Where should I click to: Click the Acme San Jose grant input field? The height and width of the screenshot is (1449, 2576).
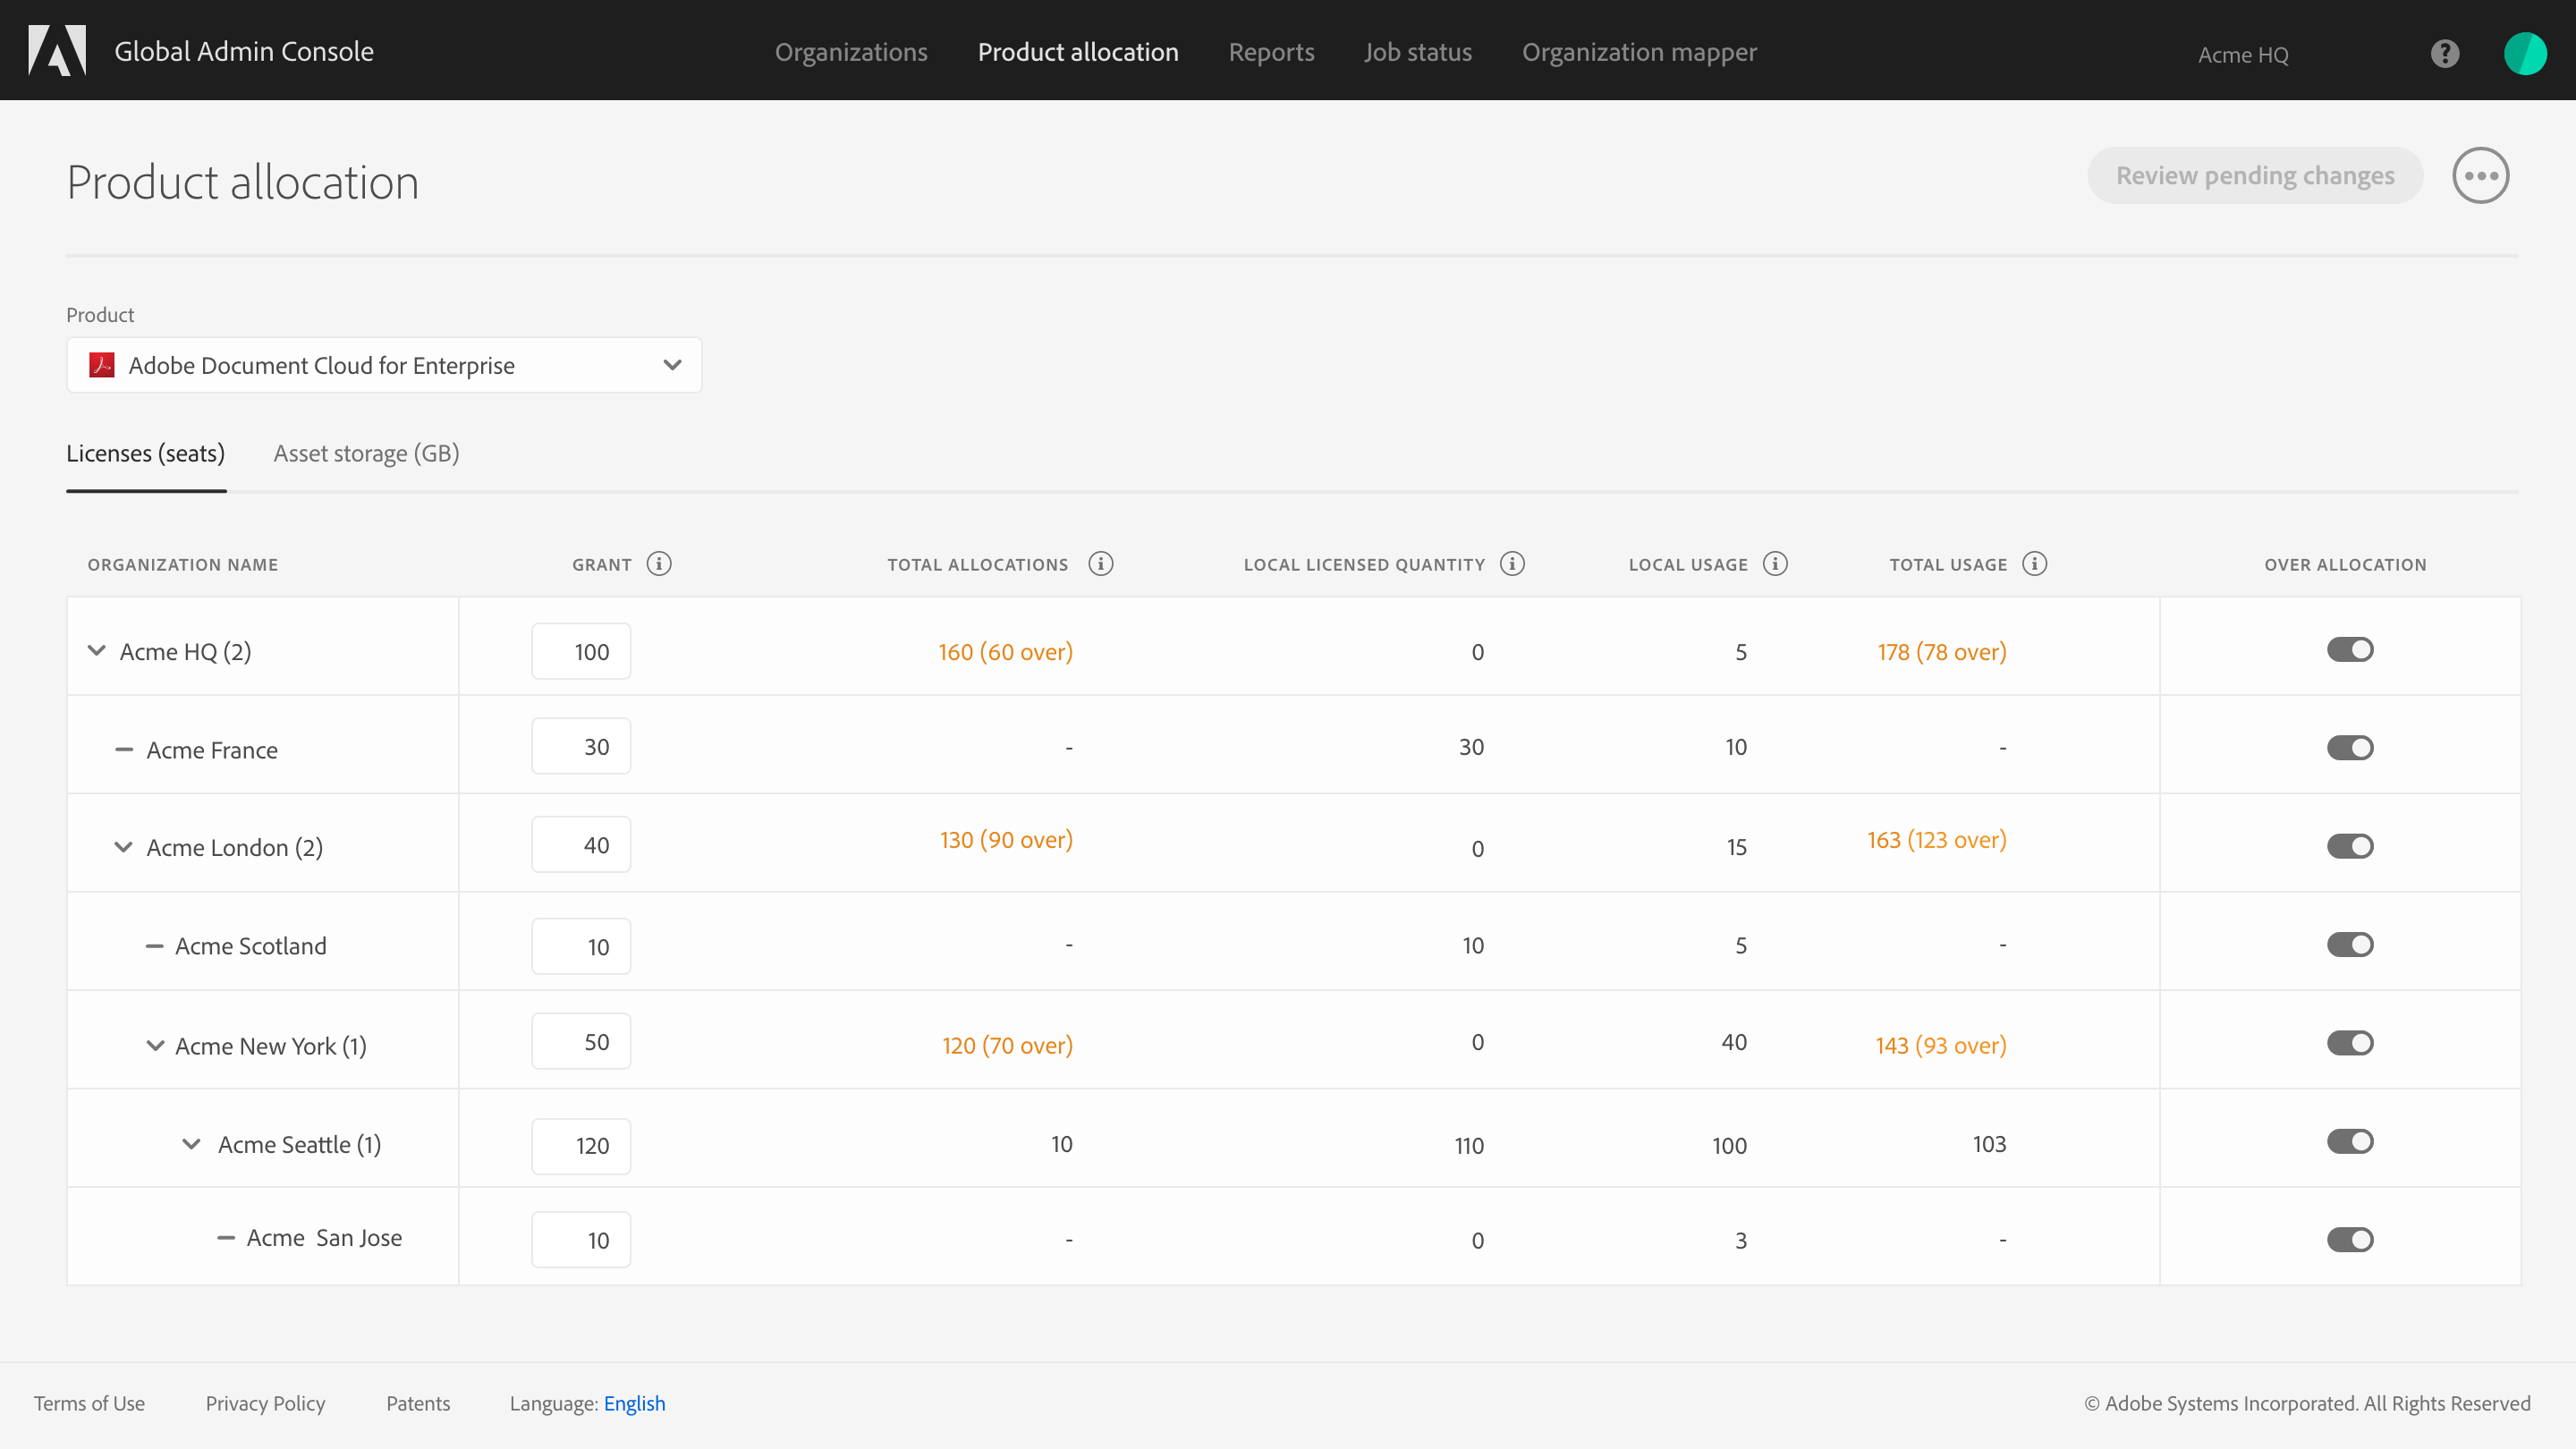(581, 1240)
